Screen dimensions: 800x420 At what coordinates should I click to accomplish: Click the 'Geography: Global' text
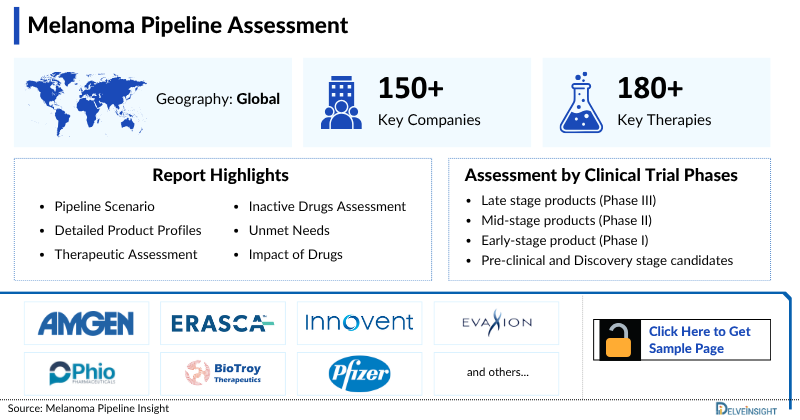pos(218,98)
